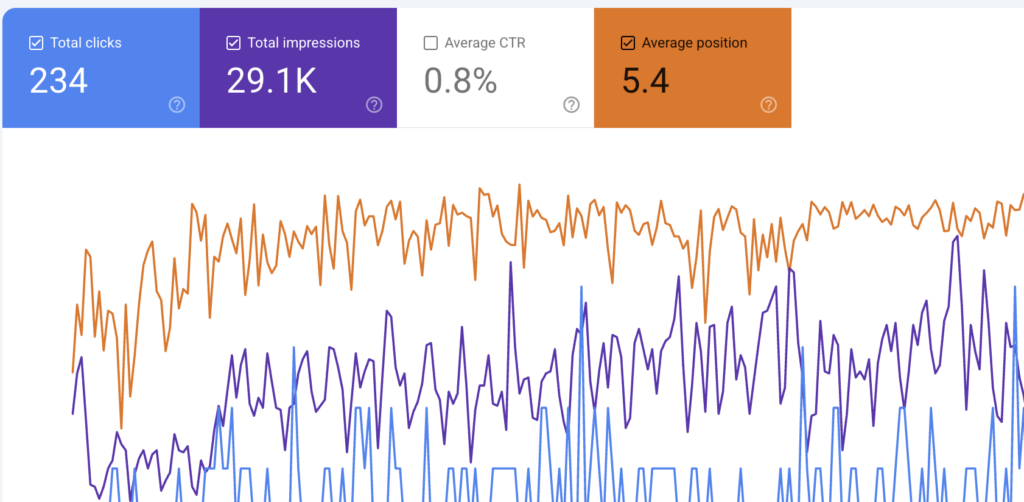
Task: Open help icon on Total clicks card
Action: pos(177,104)
